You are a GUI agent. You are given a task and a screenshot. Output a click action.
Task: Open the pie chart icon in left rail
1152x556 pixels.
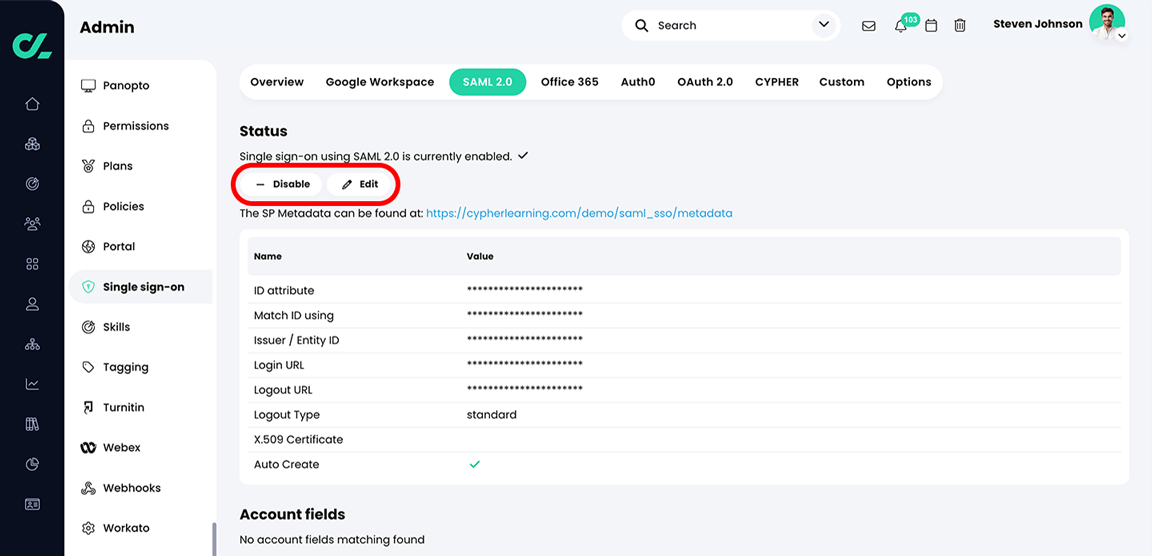coord(32,464)
